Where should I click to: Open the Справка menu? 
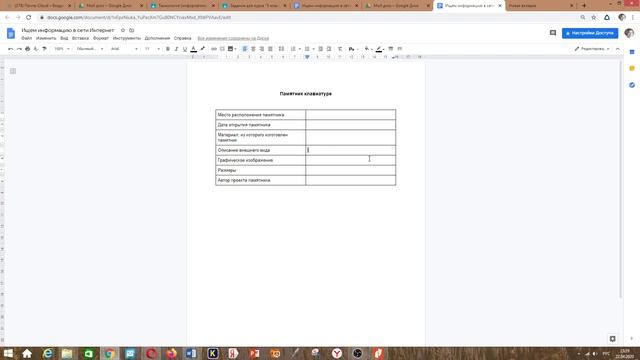(182, 38)
